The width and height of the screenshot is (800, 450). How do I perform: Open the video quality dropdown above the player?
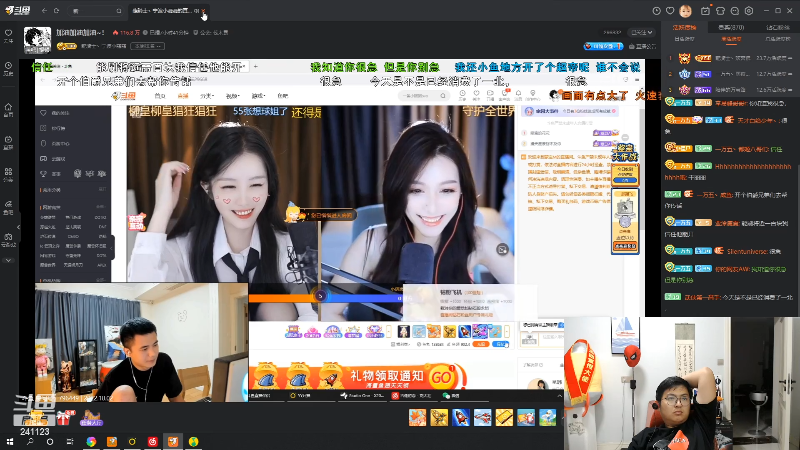coord(641,32)
